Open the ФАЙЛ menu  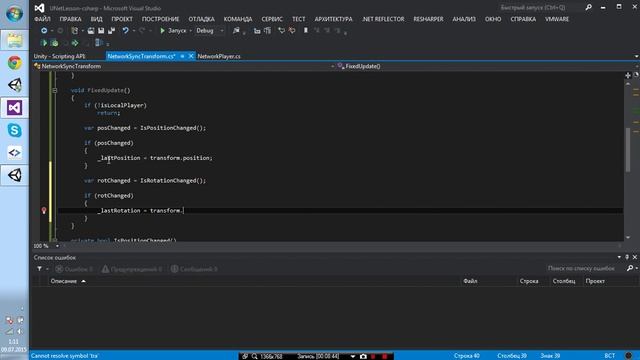pyautogui.click(x=42, y=19)
